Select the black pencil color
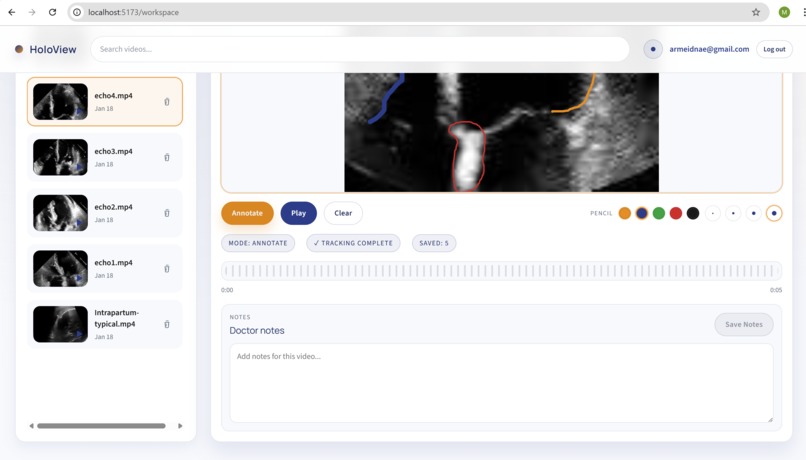806x460 pixels. point(693,213)
